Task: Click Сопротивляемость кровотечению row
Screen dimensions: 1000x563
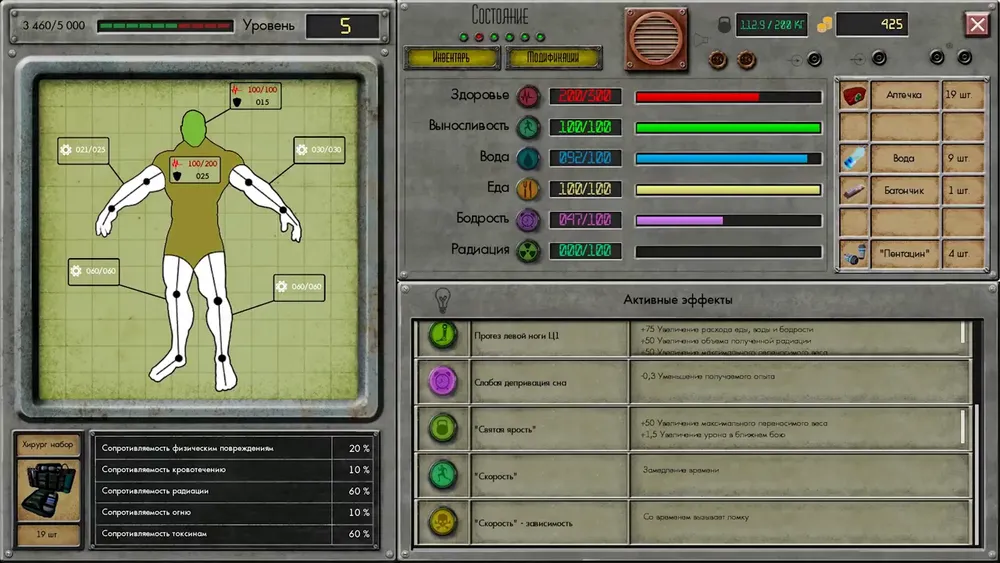Action: pyautogui.click(x=235, y=469)
